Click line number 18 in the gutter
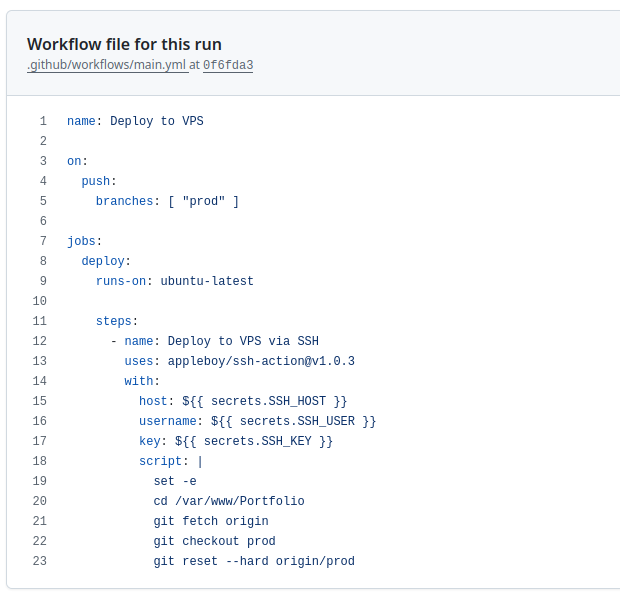The height and width of the screenshot is (596, 620). pyautogui.click(x=40, y=461)
